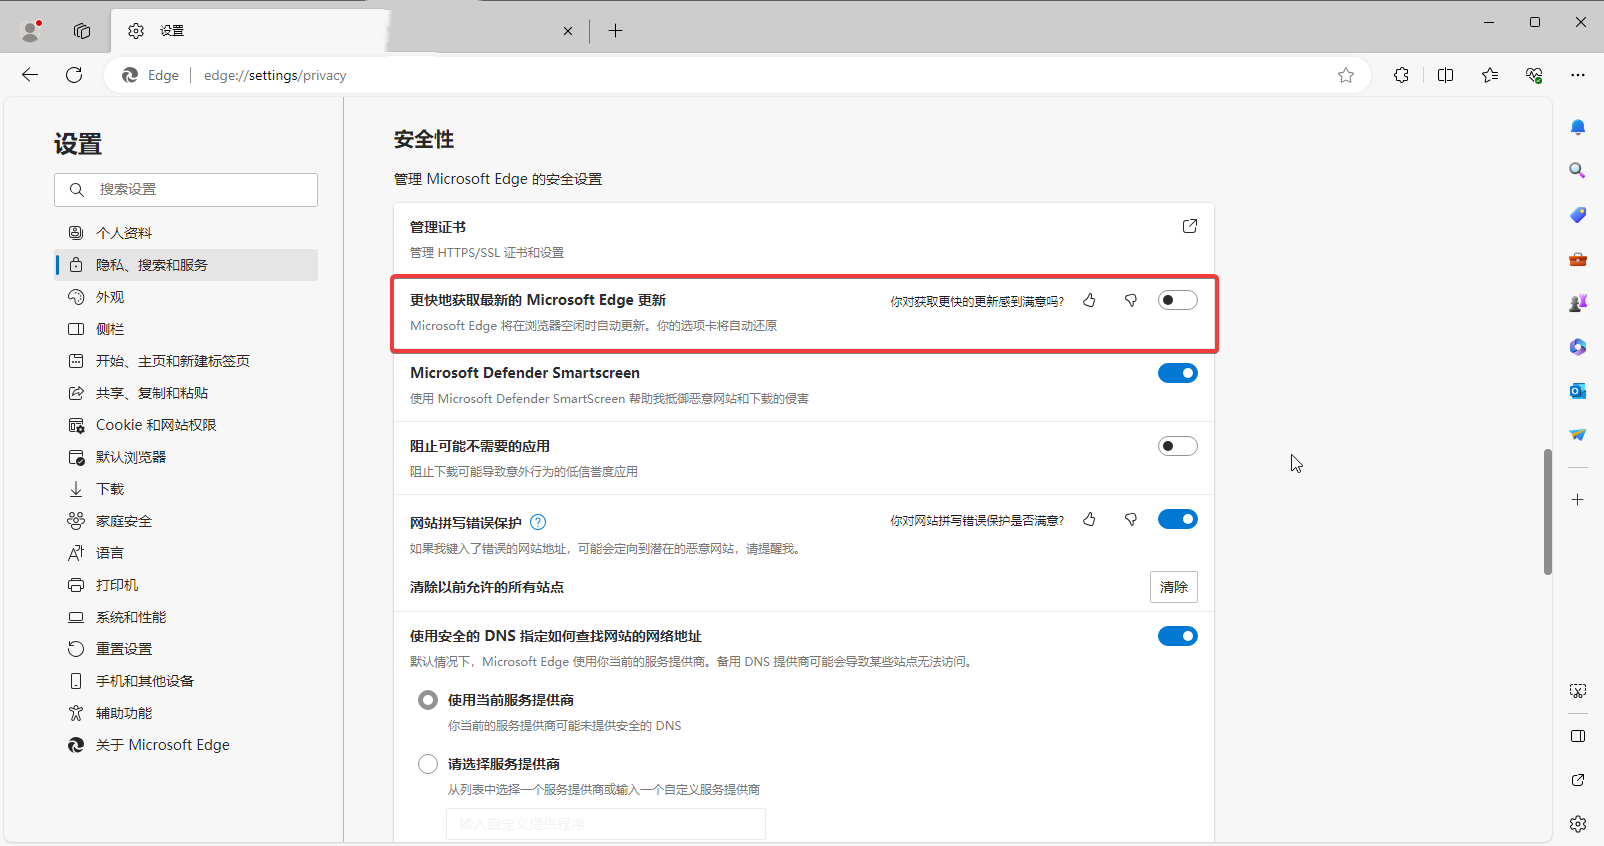
Task: Open 隐私、搜索和服务 settings section
Action: pos(186,265)
